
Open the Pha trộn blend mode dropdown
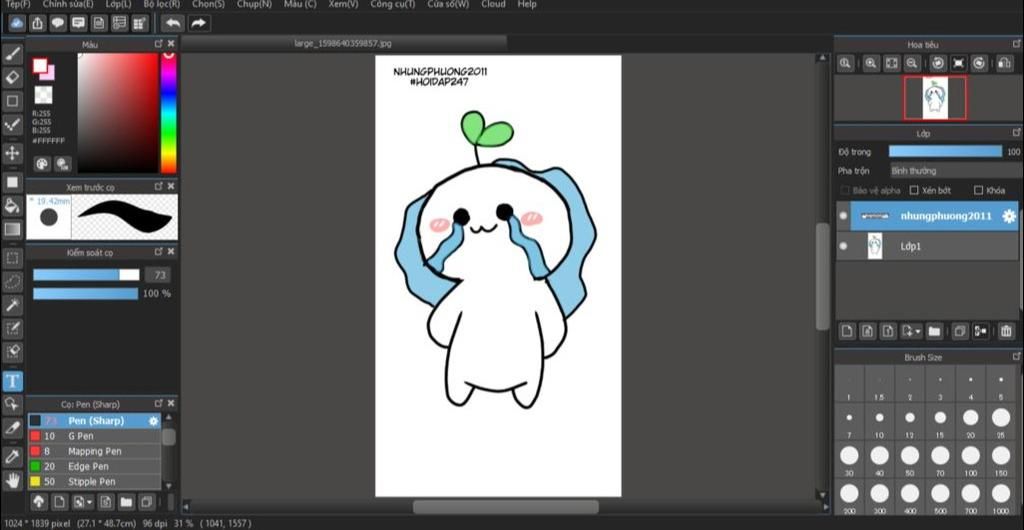tap(954, 171)
